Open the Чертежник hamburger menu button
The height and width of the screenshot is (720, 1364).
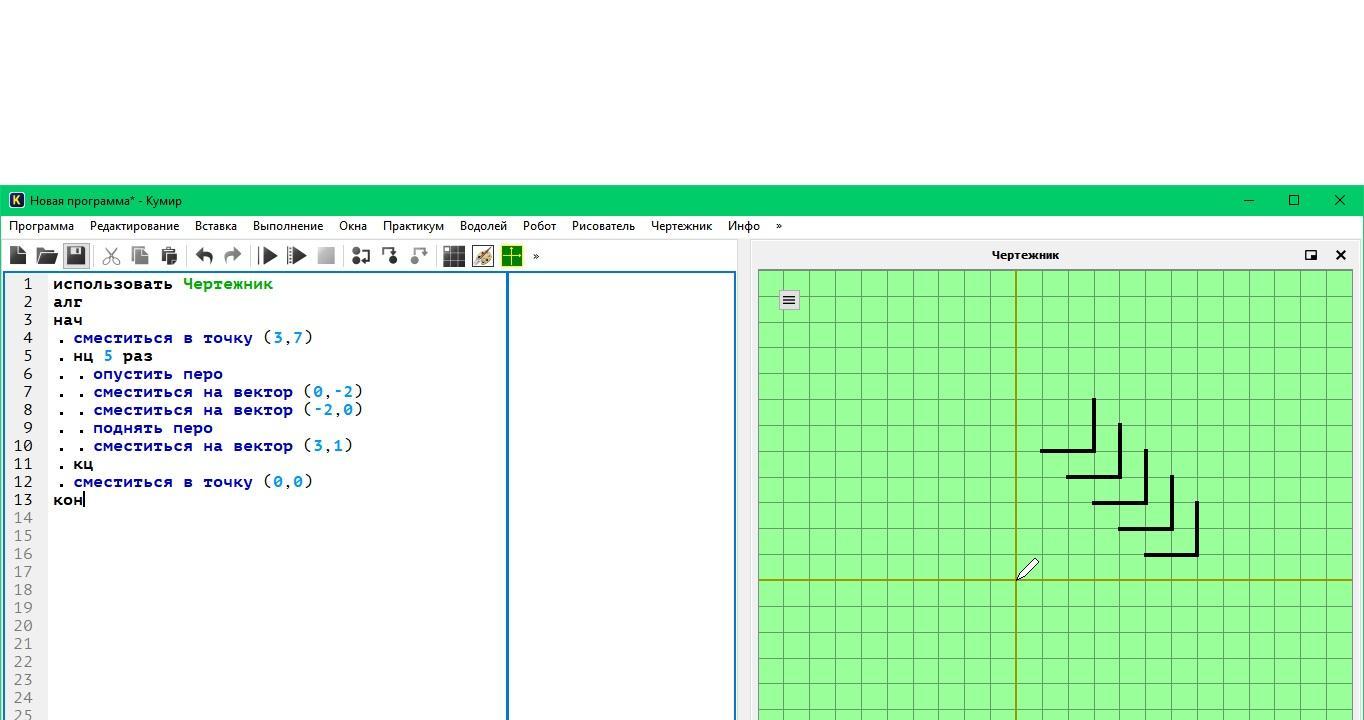[789, 300]
